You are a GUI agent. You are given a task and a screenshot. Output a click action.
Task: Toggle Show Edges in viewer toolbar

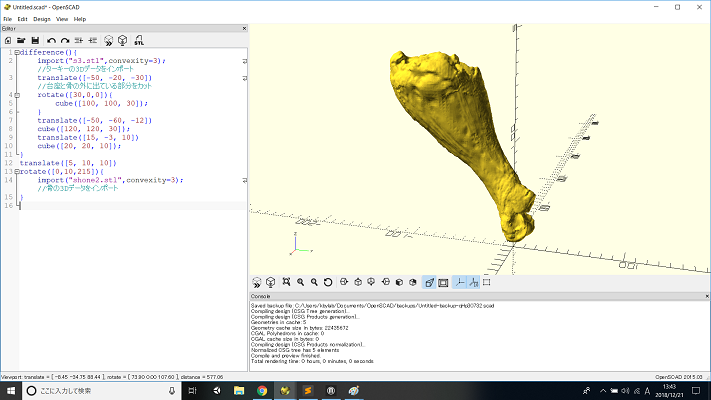(x=487, y=282)
